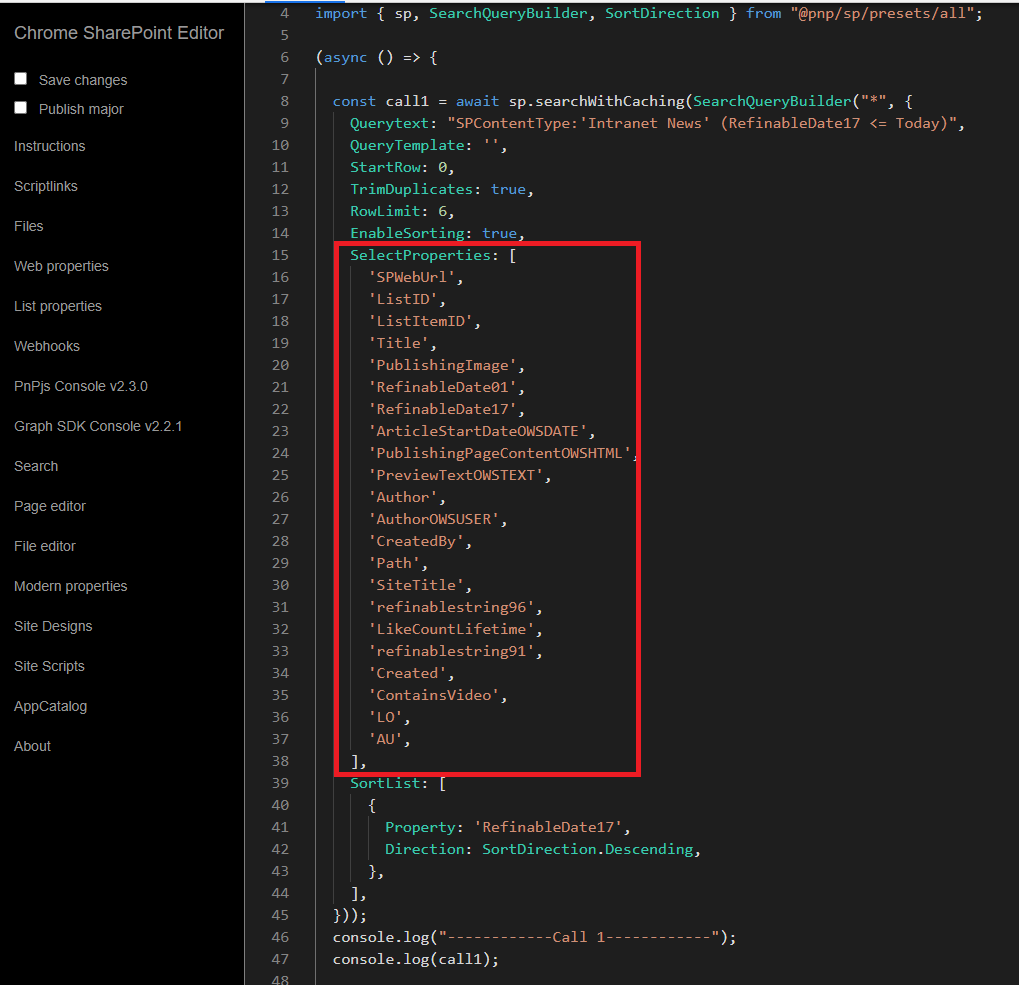The width and height of the screenshot is (1019, 985).
Task: Open the File editor
Action: pyautogui.click(x=42, y=546)
